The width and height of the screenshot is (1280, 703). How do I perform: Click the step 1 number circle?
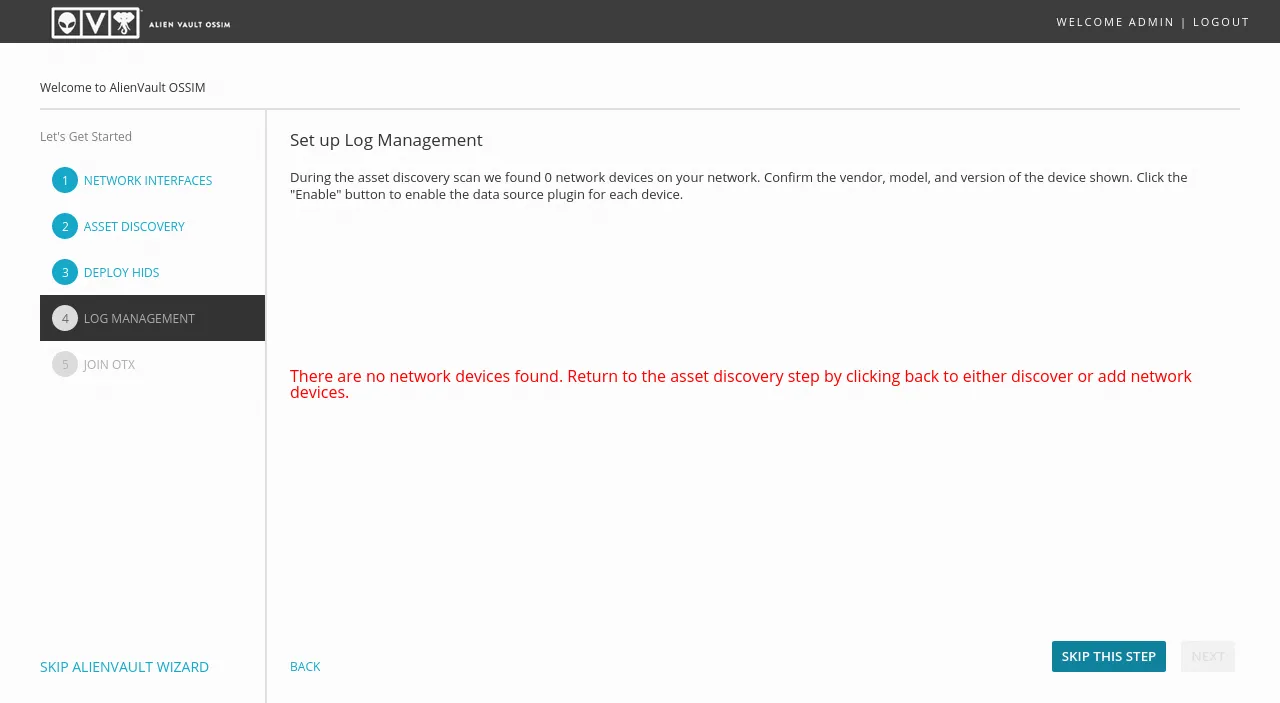coord(65,180)
